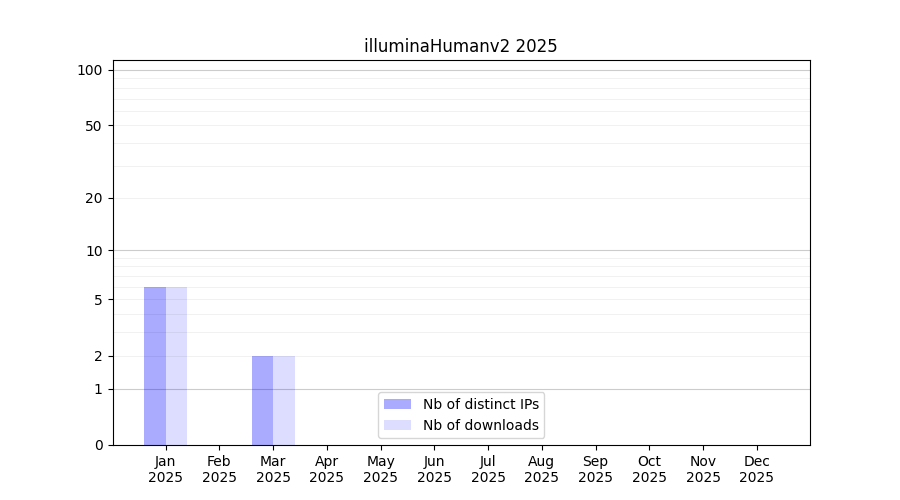Click the January downloads bar
The image size is (900, 500).
click(176, 366)
